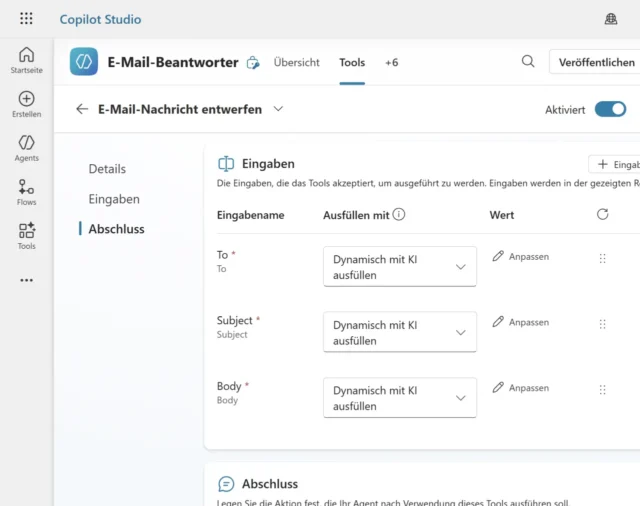Click the refresh icon in the Wert column
The width and height of the screenshot is (640, 506).
[602, 214]
